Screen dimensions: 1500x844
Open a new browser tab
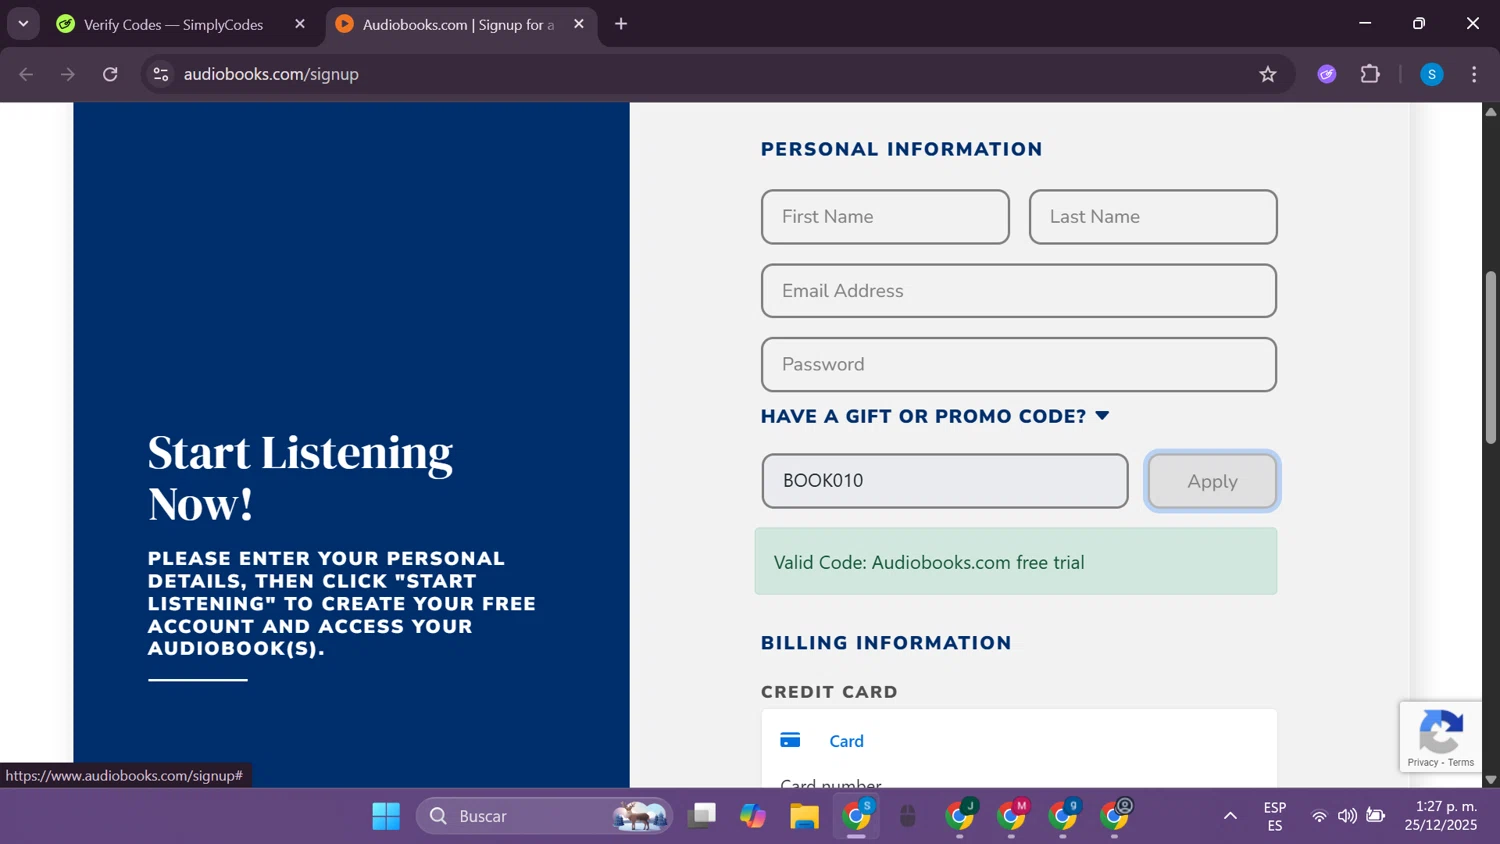click(x=621, y=24)
